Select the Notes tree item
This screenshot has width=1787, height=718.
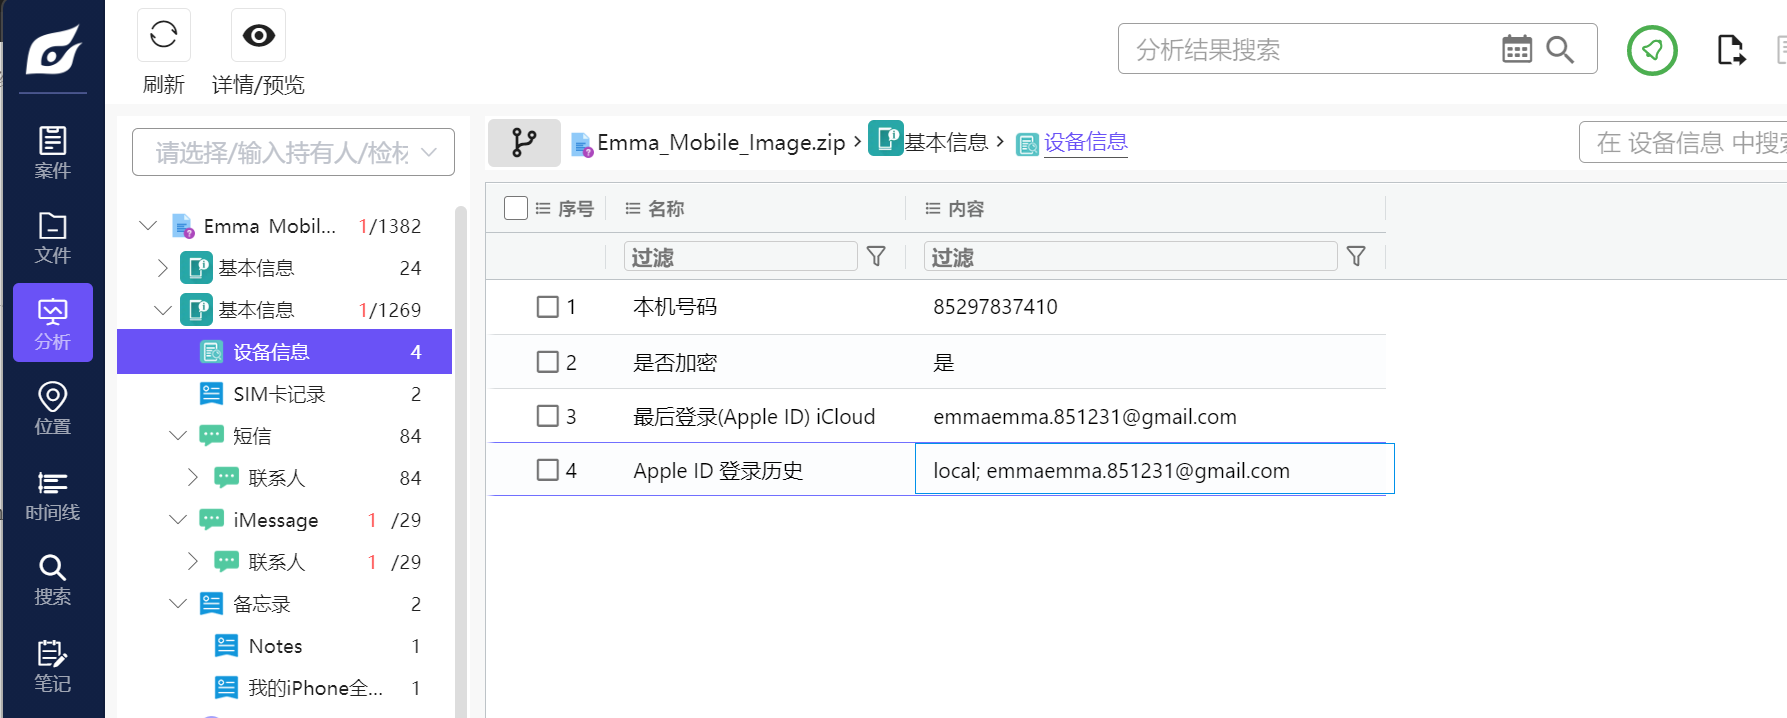point(284,646)
